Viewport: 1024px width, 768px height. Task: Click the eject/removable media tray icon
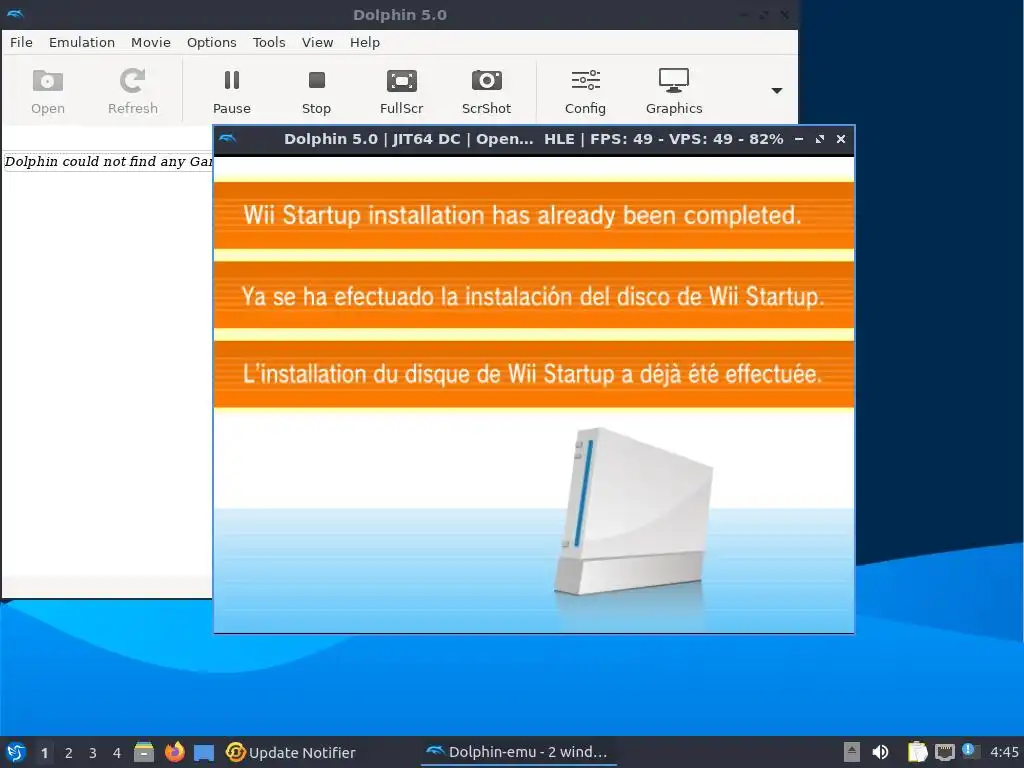(852, 752)
